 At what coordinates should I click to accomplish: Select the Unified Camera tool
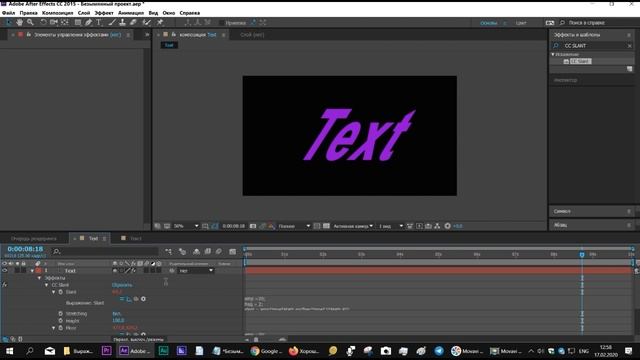pos(53,22)
